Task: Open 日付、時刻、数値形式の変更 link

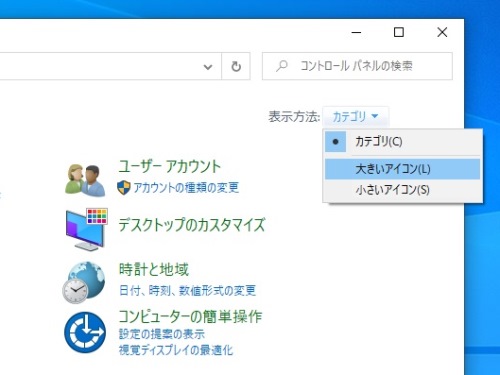Action: [187, 291]
